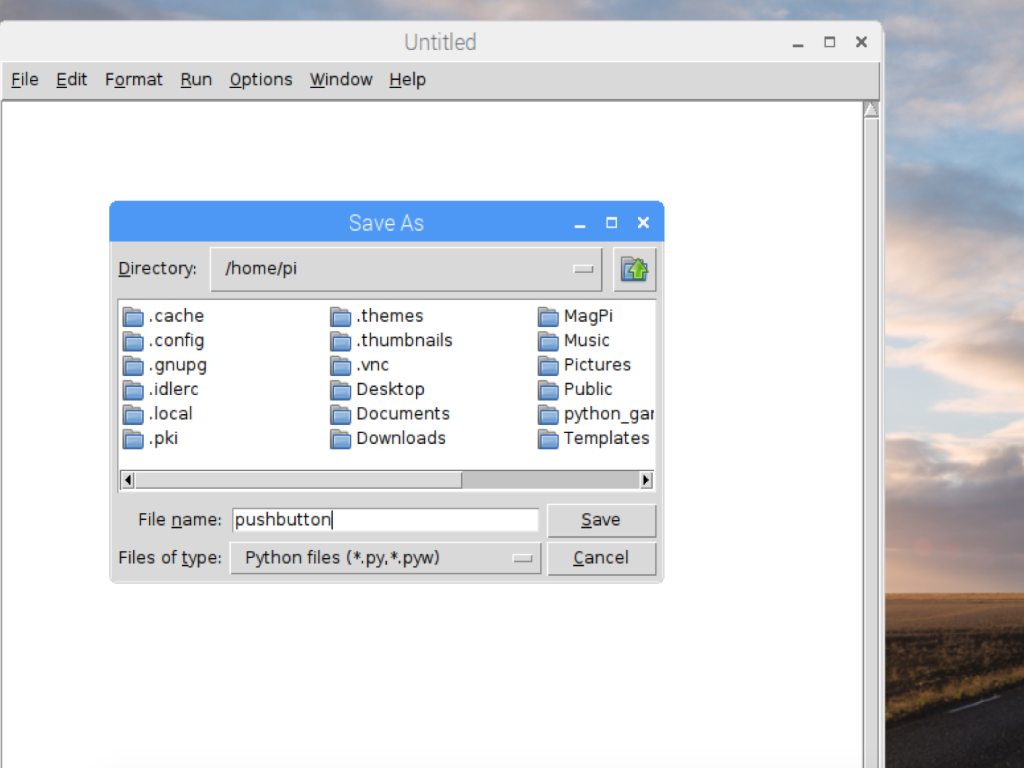This screenshot has height=768, width=1024.
Task: Select the Templates folder name
Action: point(607,438)
